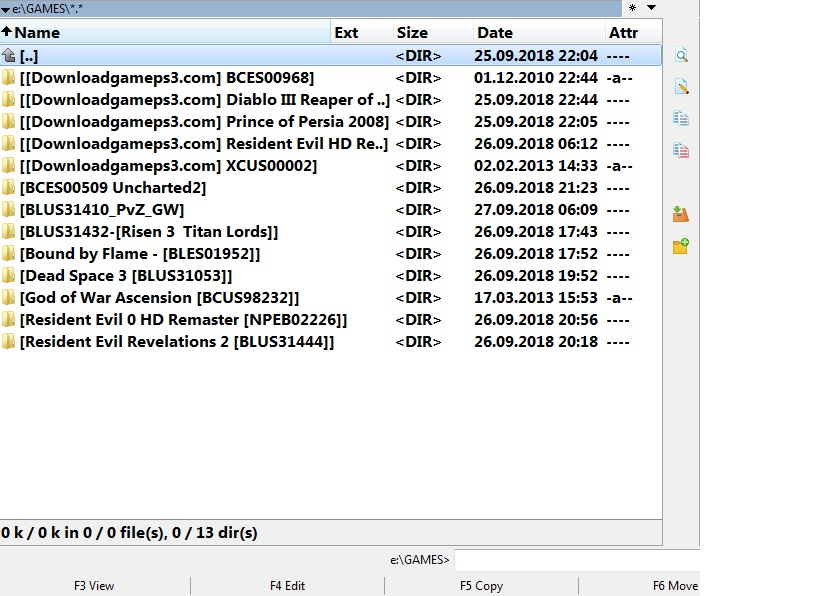
Task: Click the folder icon of Risen 3 Titan Lords
Action: pos(8,231)
